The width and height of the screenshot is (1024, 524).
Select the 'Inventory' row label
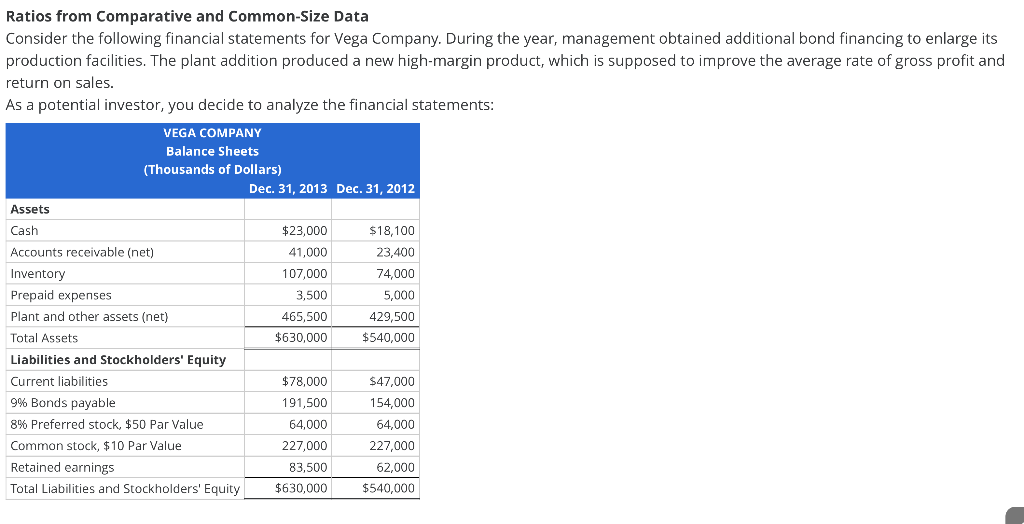38,274
